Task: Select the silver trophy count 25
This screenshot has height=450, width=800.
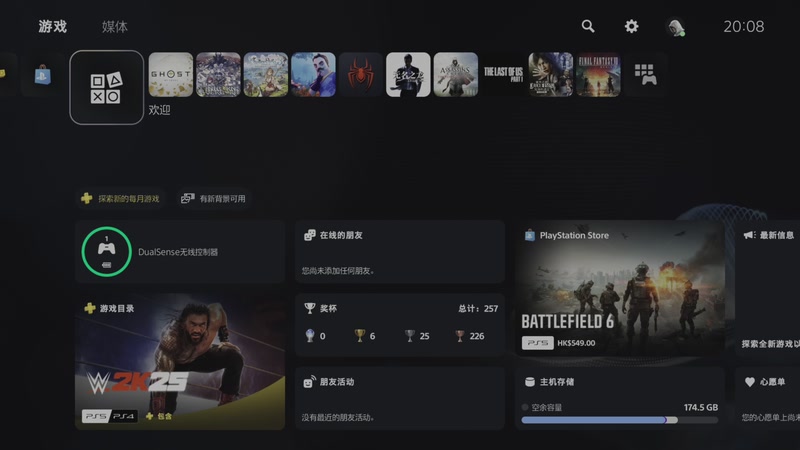Action: point(417,336)
